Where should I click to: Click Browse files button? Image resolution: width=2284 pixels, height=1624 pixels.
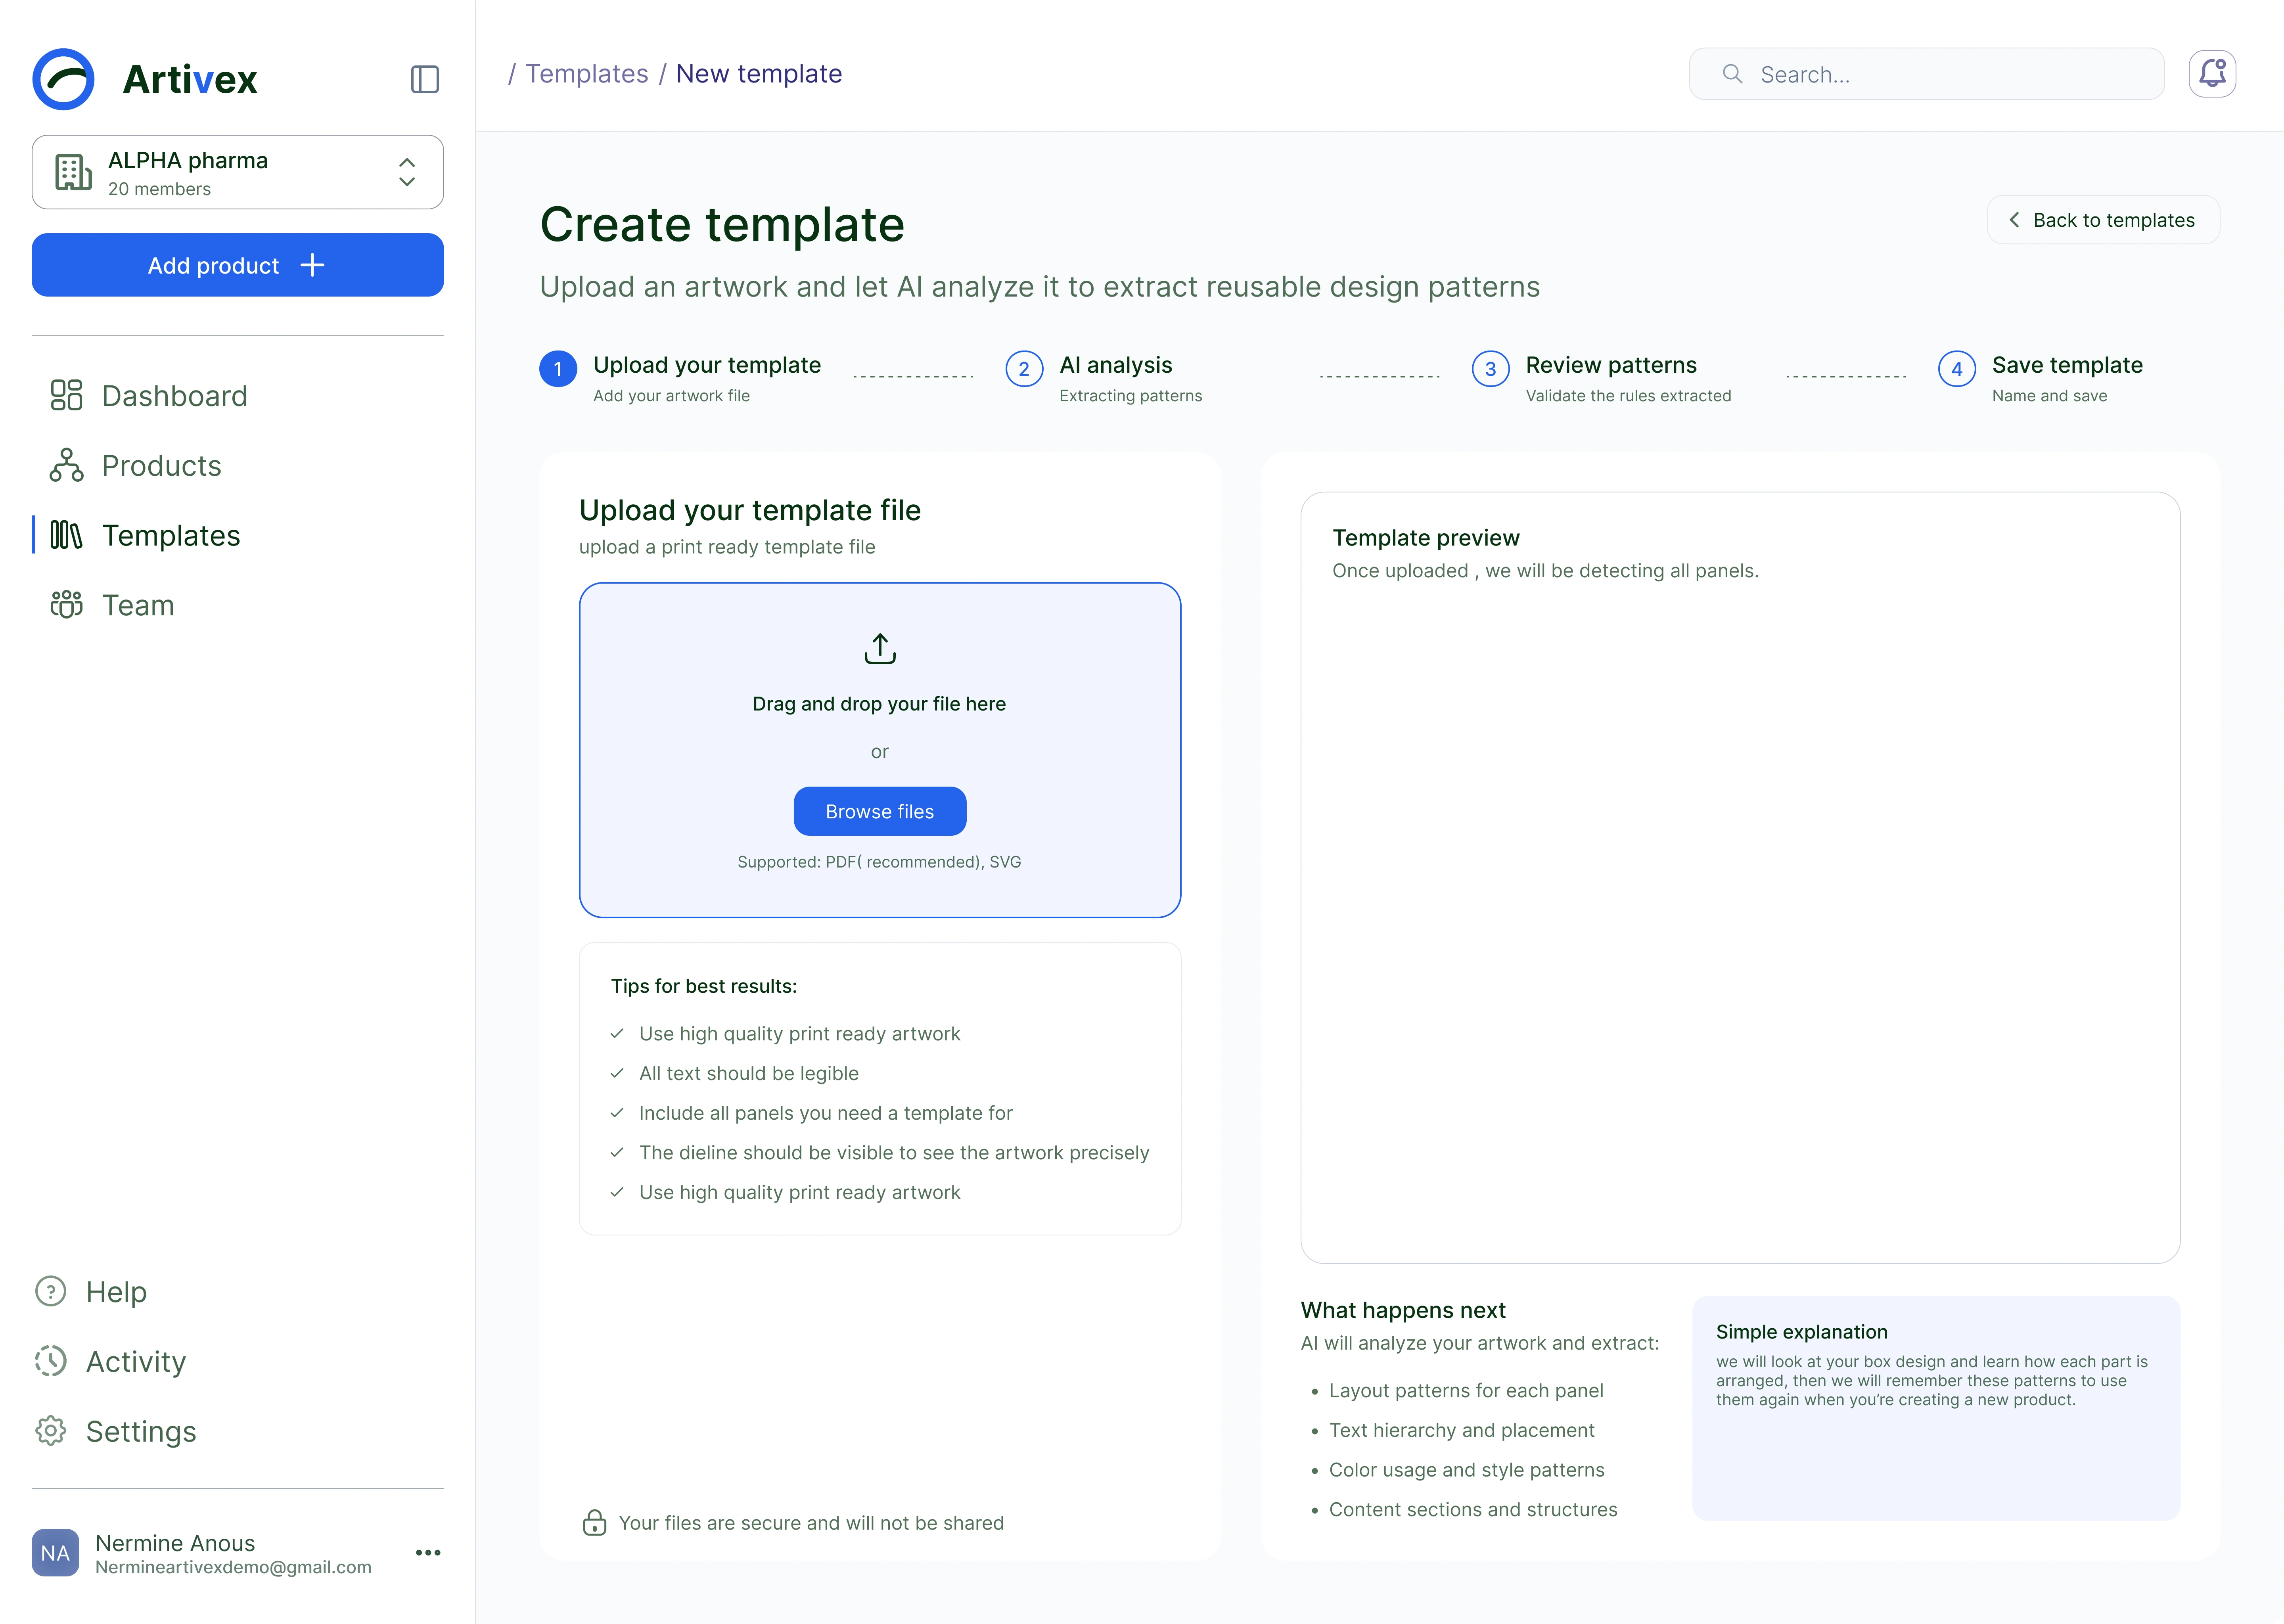pyautogui.click(x=880, y=811)
